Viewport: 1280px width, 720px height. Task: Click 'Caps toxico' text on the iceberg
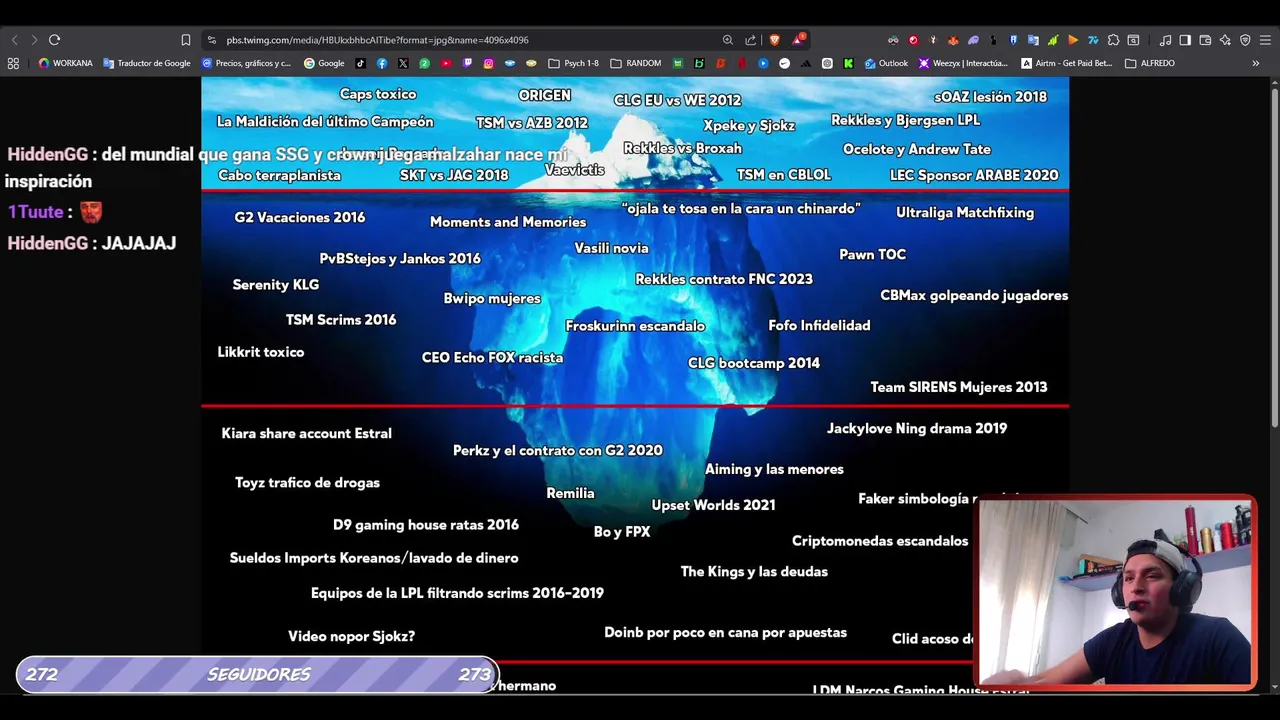tap(377, 94)
